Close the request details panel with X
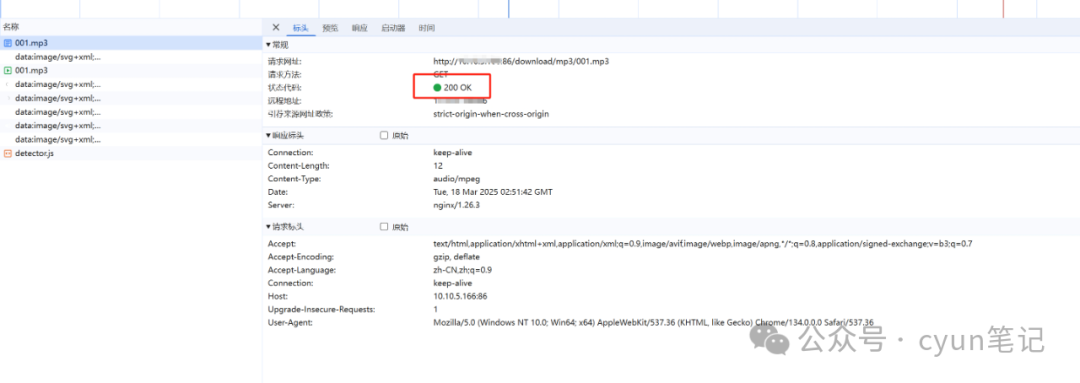This screenshot has width=1080, height=383. click(276, 28)
